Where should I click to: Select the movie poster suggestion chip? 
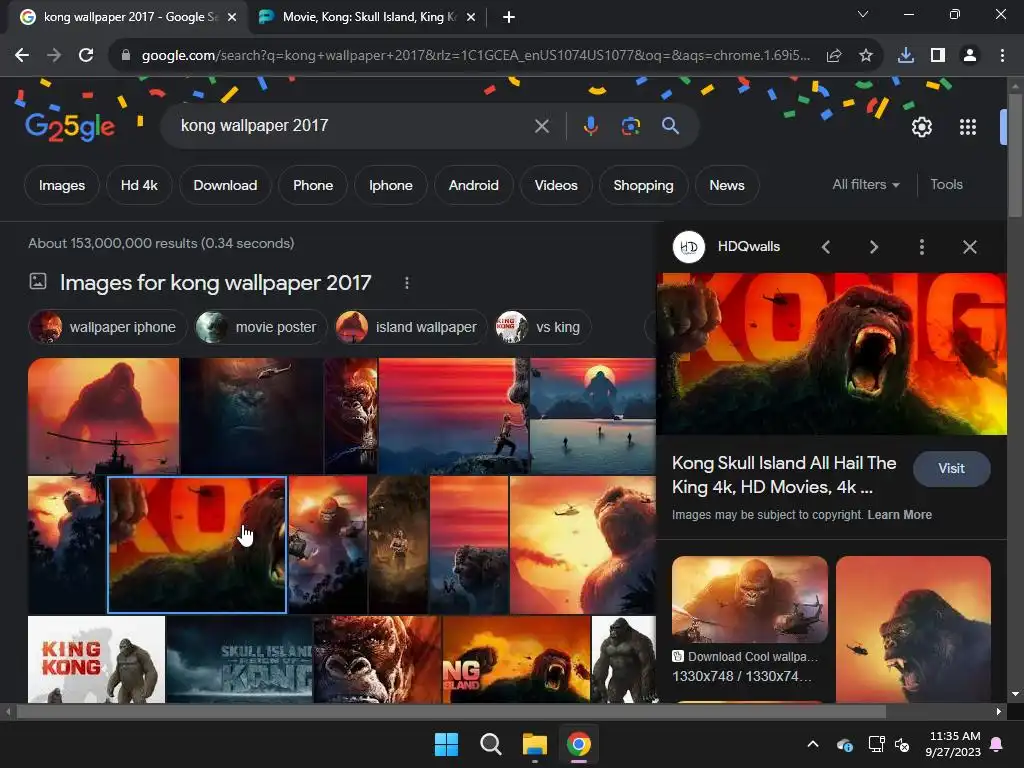point(261,327)
